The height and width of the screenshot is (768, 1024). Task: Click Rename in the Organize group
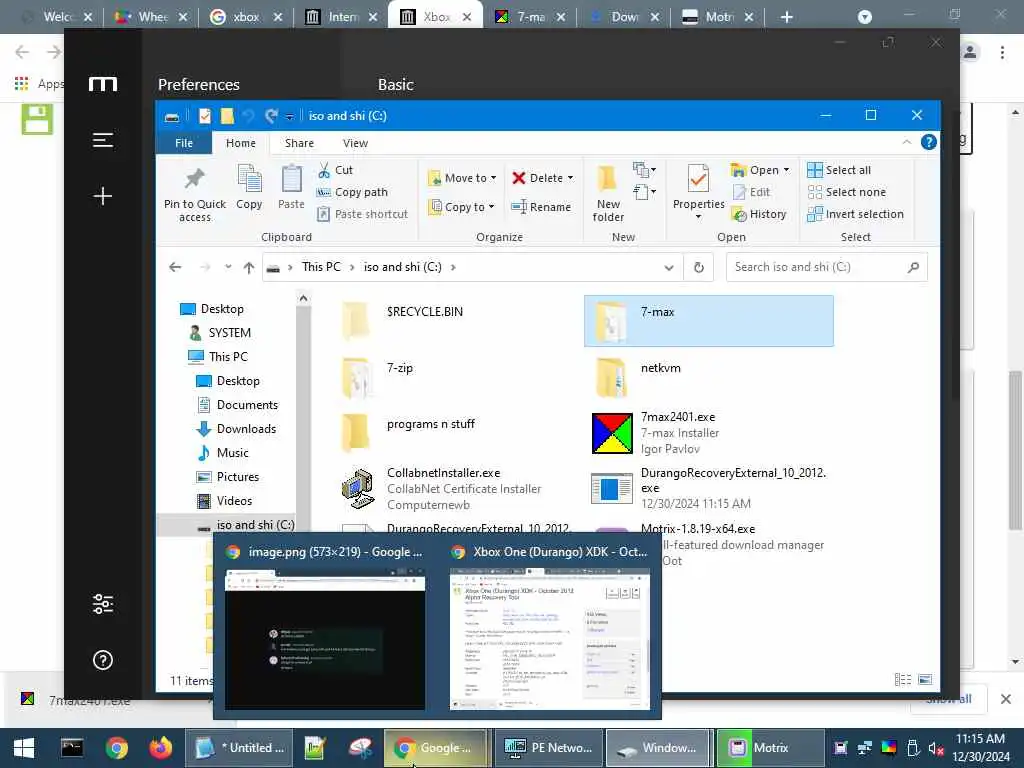pyautogui.click(x=541, y=207)
